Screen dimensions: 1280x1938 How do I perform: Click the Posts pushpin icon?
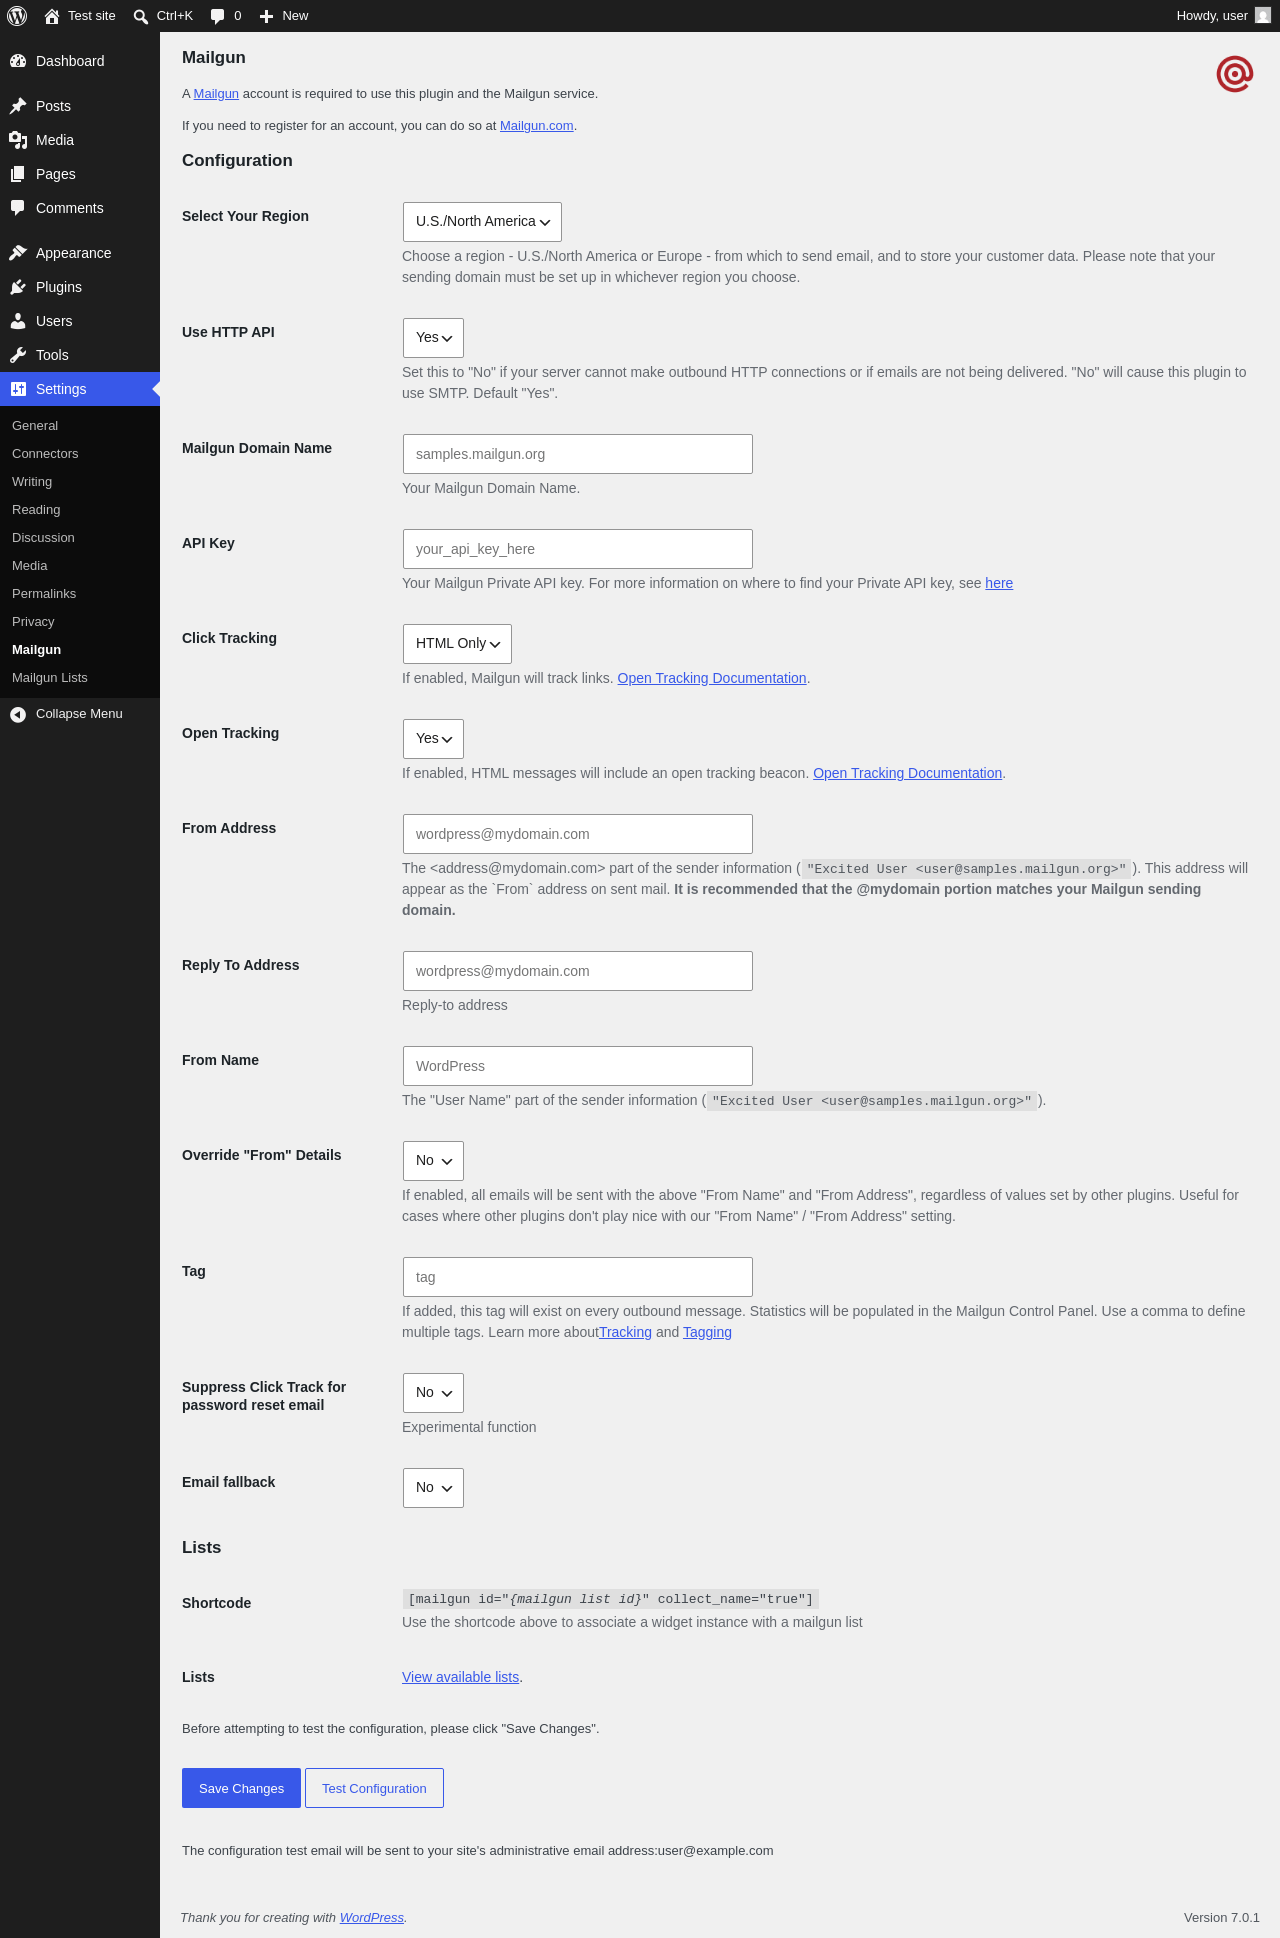18,106
